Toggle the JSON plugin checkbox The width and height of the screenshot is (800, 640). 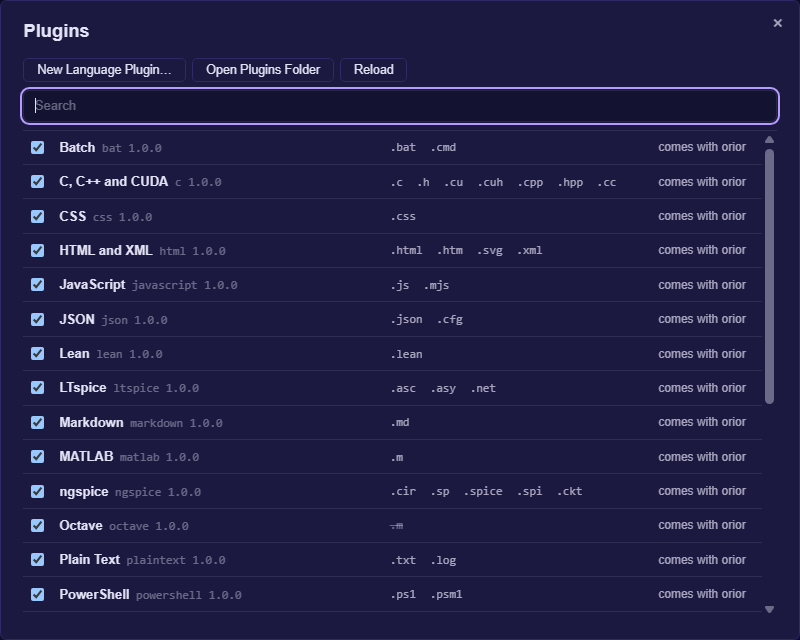[37, 319]
